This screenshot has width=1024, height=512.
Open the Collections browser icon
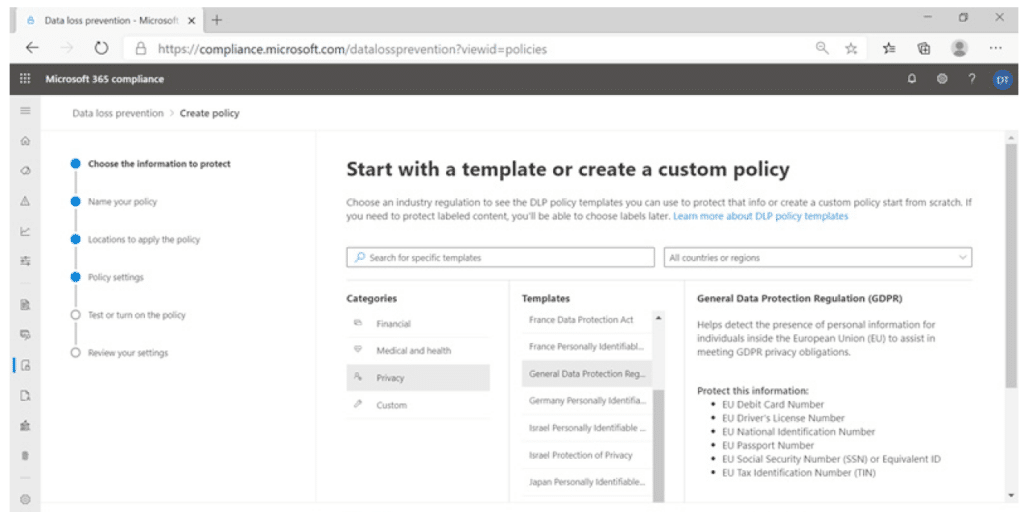(923, 48)
